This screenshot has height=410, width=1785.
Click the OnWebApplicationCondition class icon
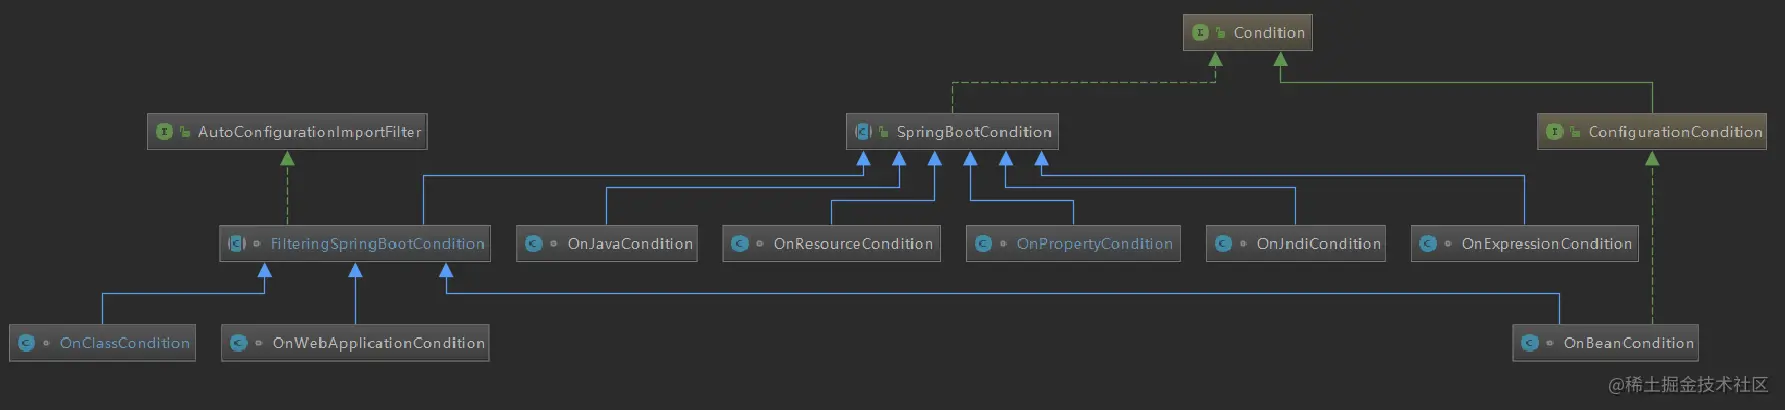tap(238, 343)
